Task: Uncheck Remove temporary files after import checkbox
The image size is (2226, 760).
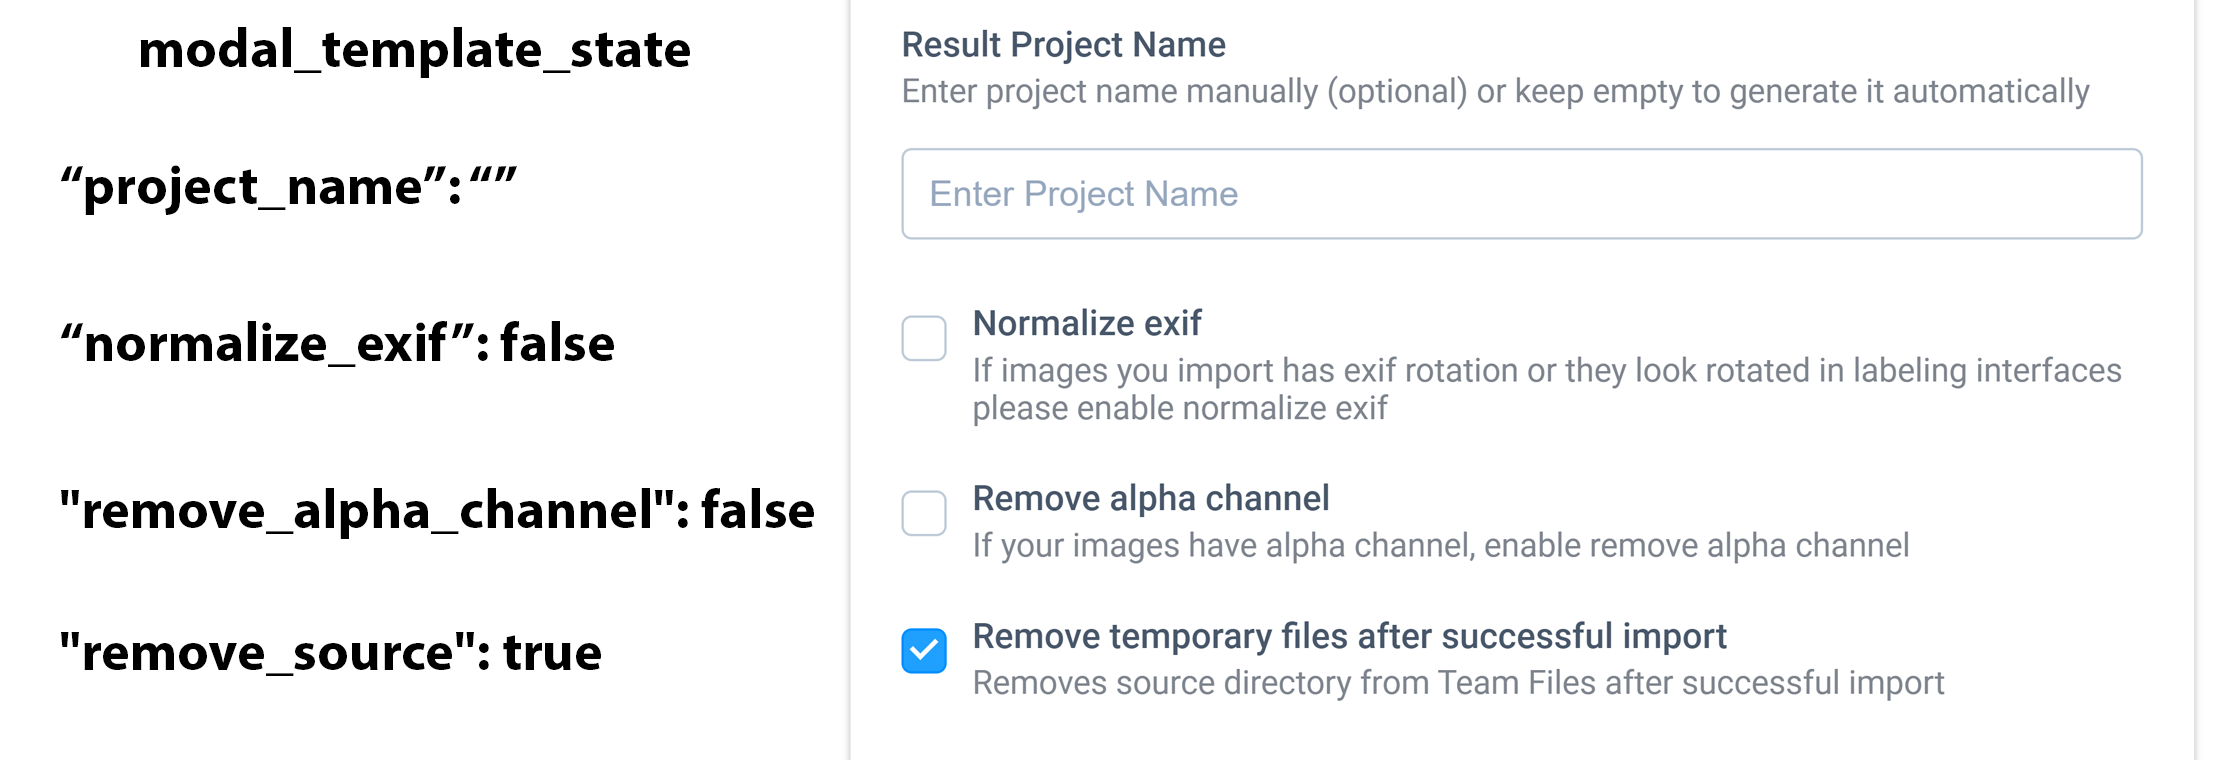Action: [924, 651]
